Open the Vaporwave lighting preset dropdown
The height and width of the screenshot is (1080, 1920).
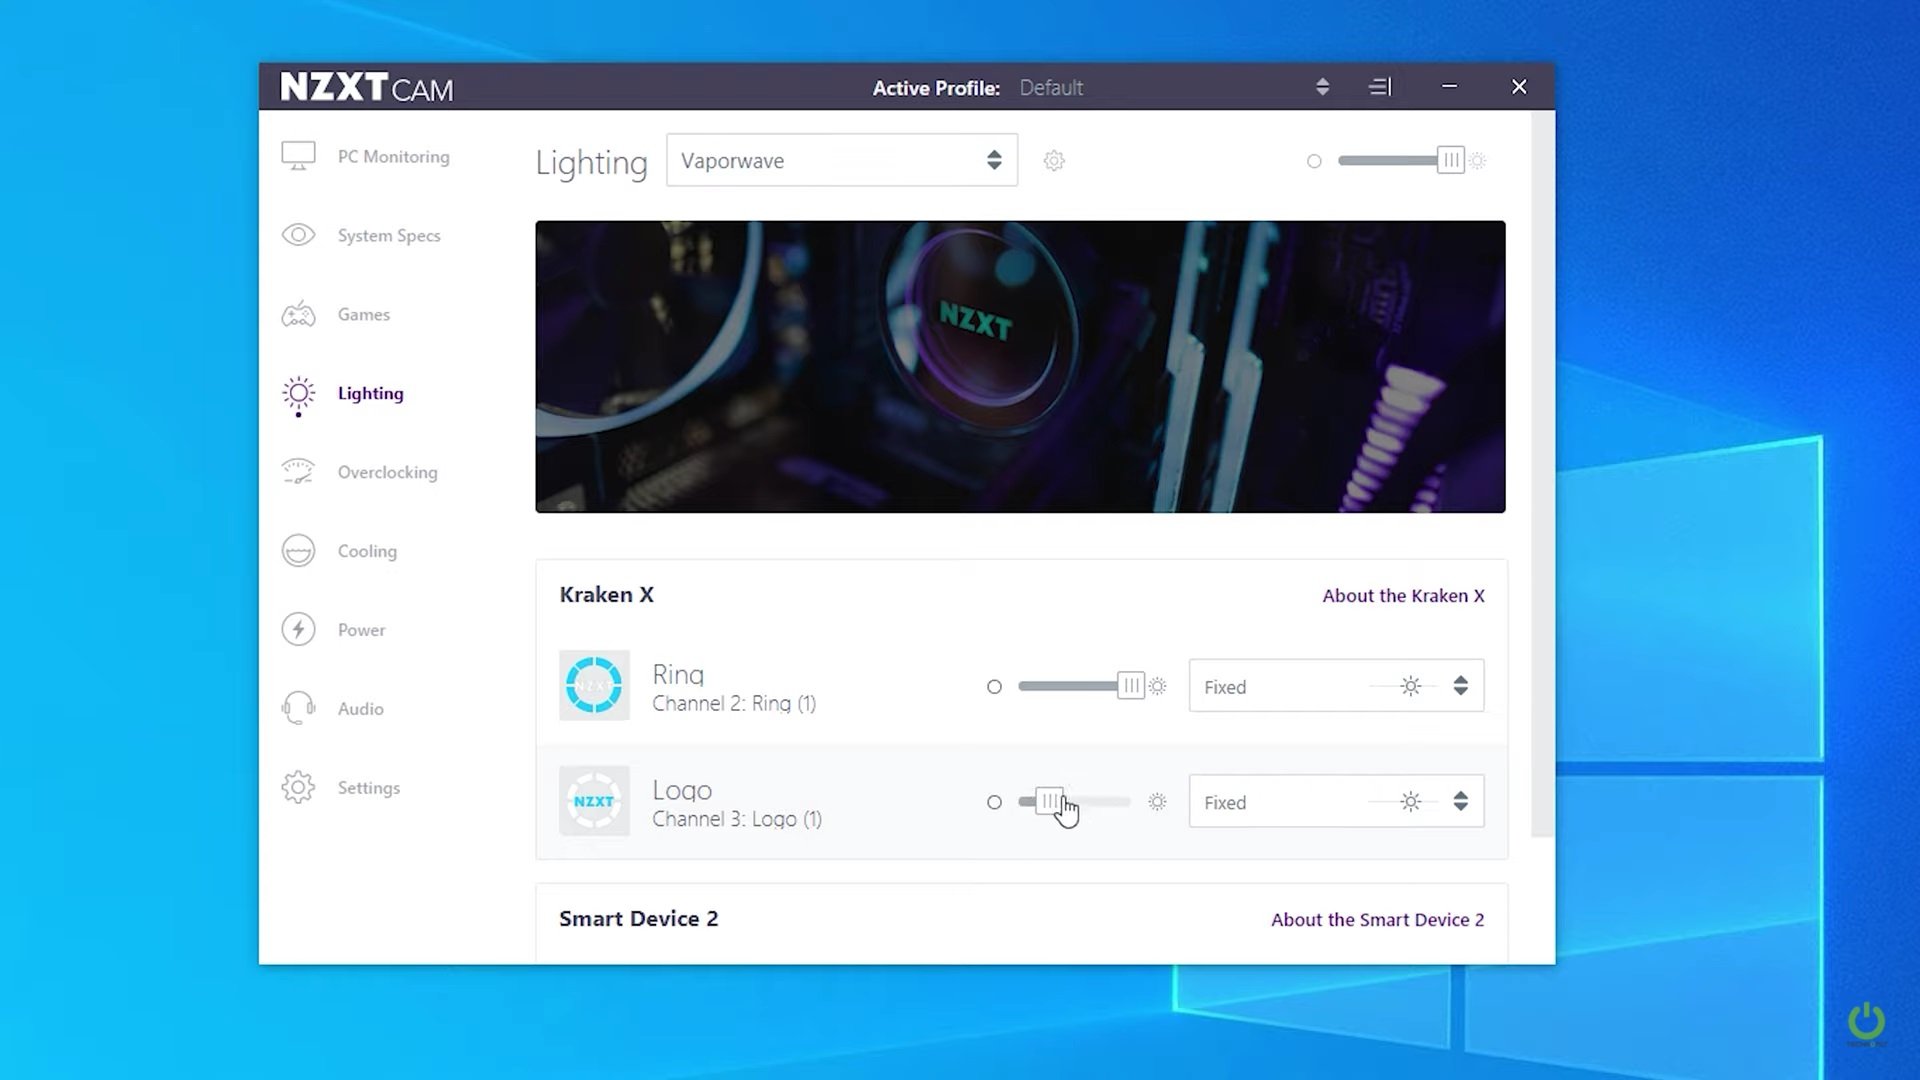tap(841, 160)
